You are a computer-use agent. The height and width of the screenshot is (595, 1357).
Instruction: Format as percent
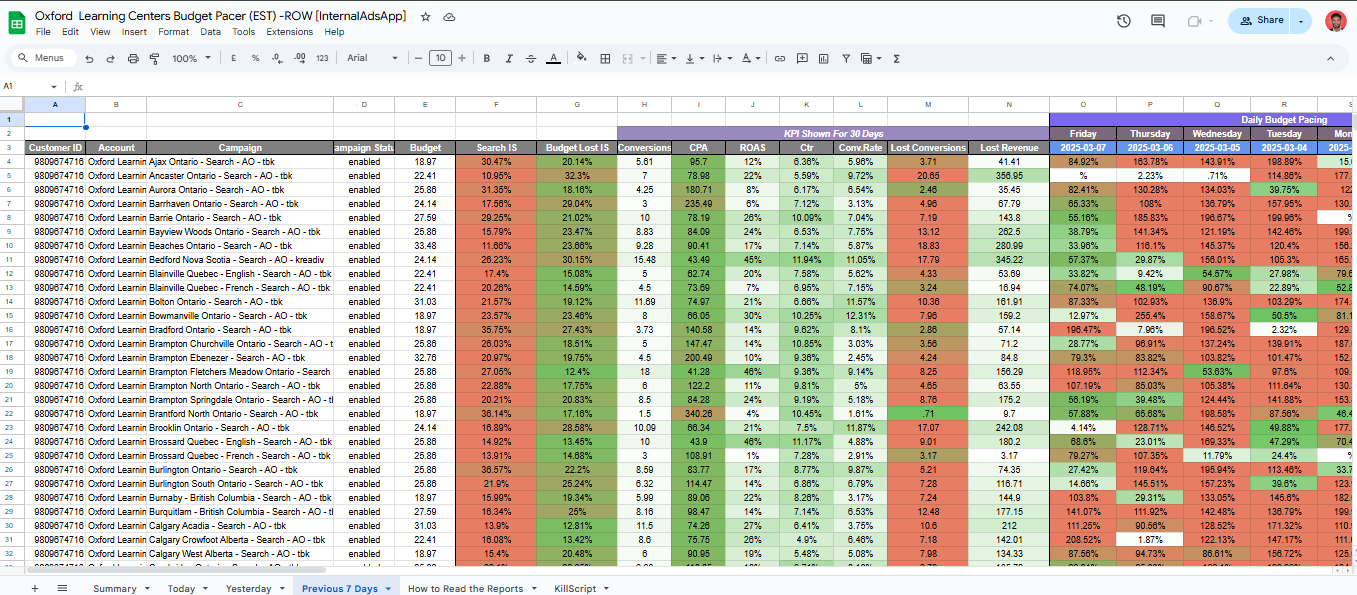click(x=255, y=59)
